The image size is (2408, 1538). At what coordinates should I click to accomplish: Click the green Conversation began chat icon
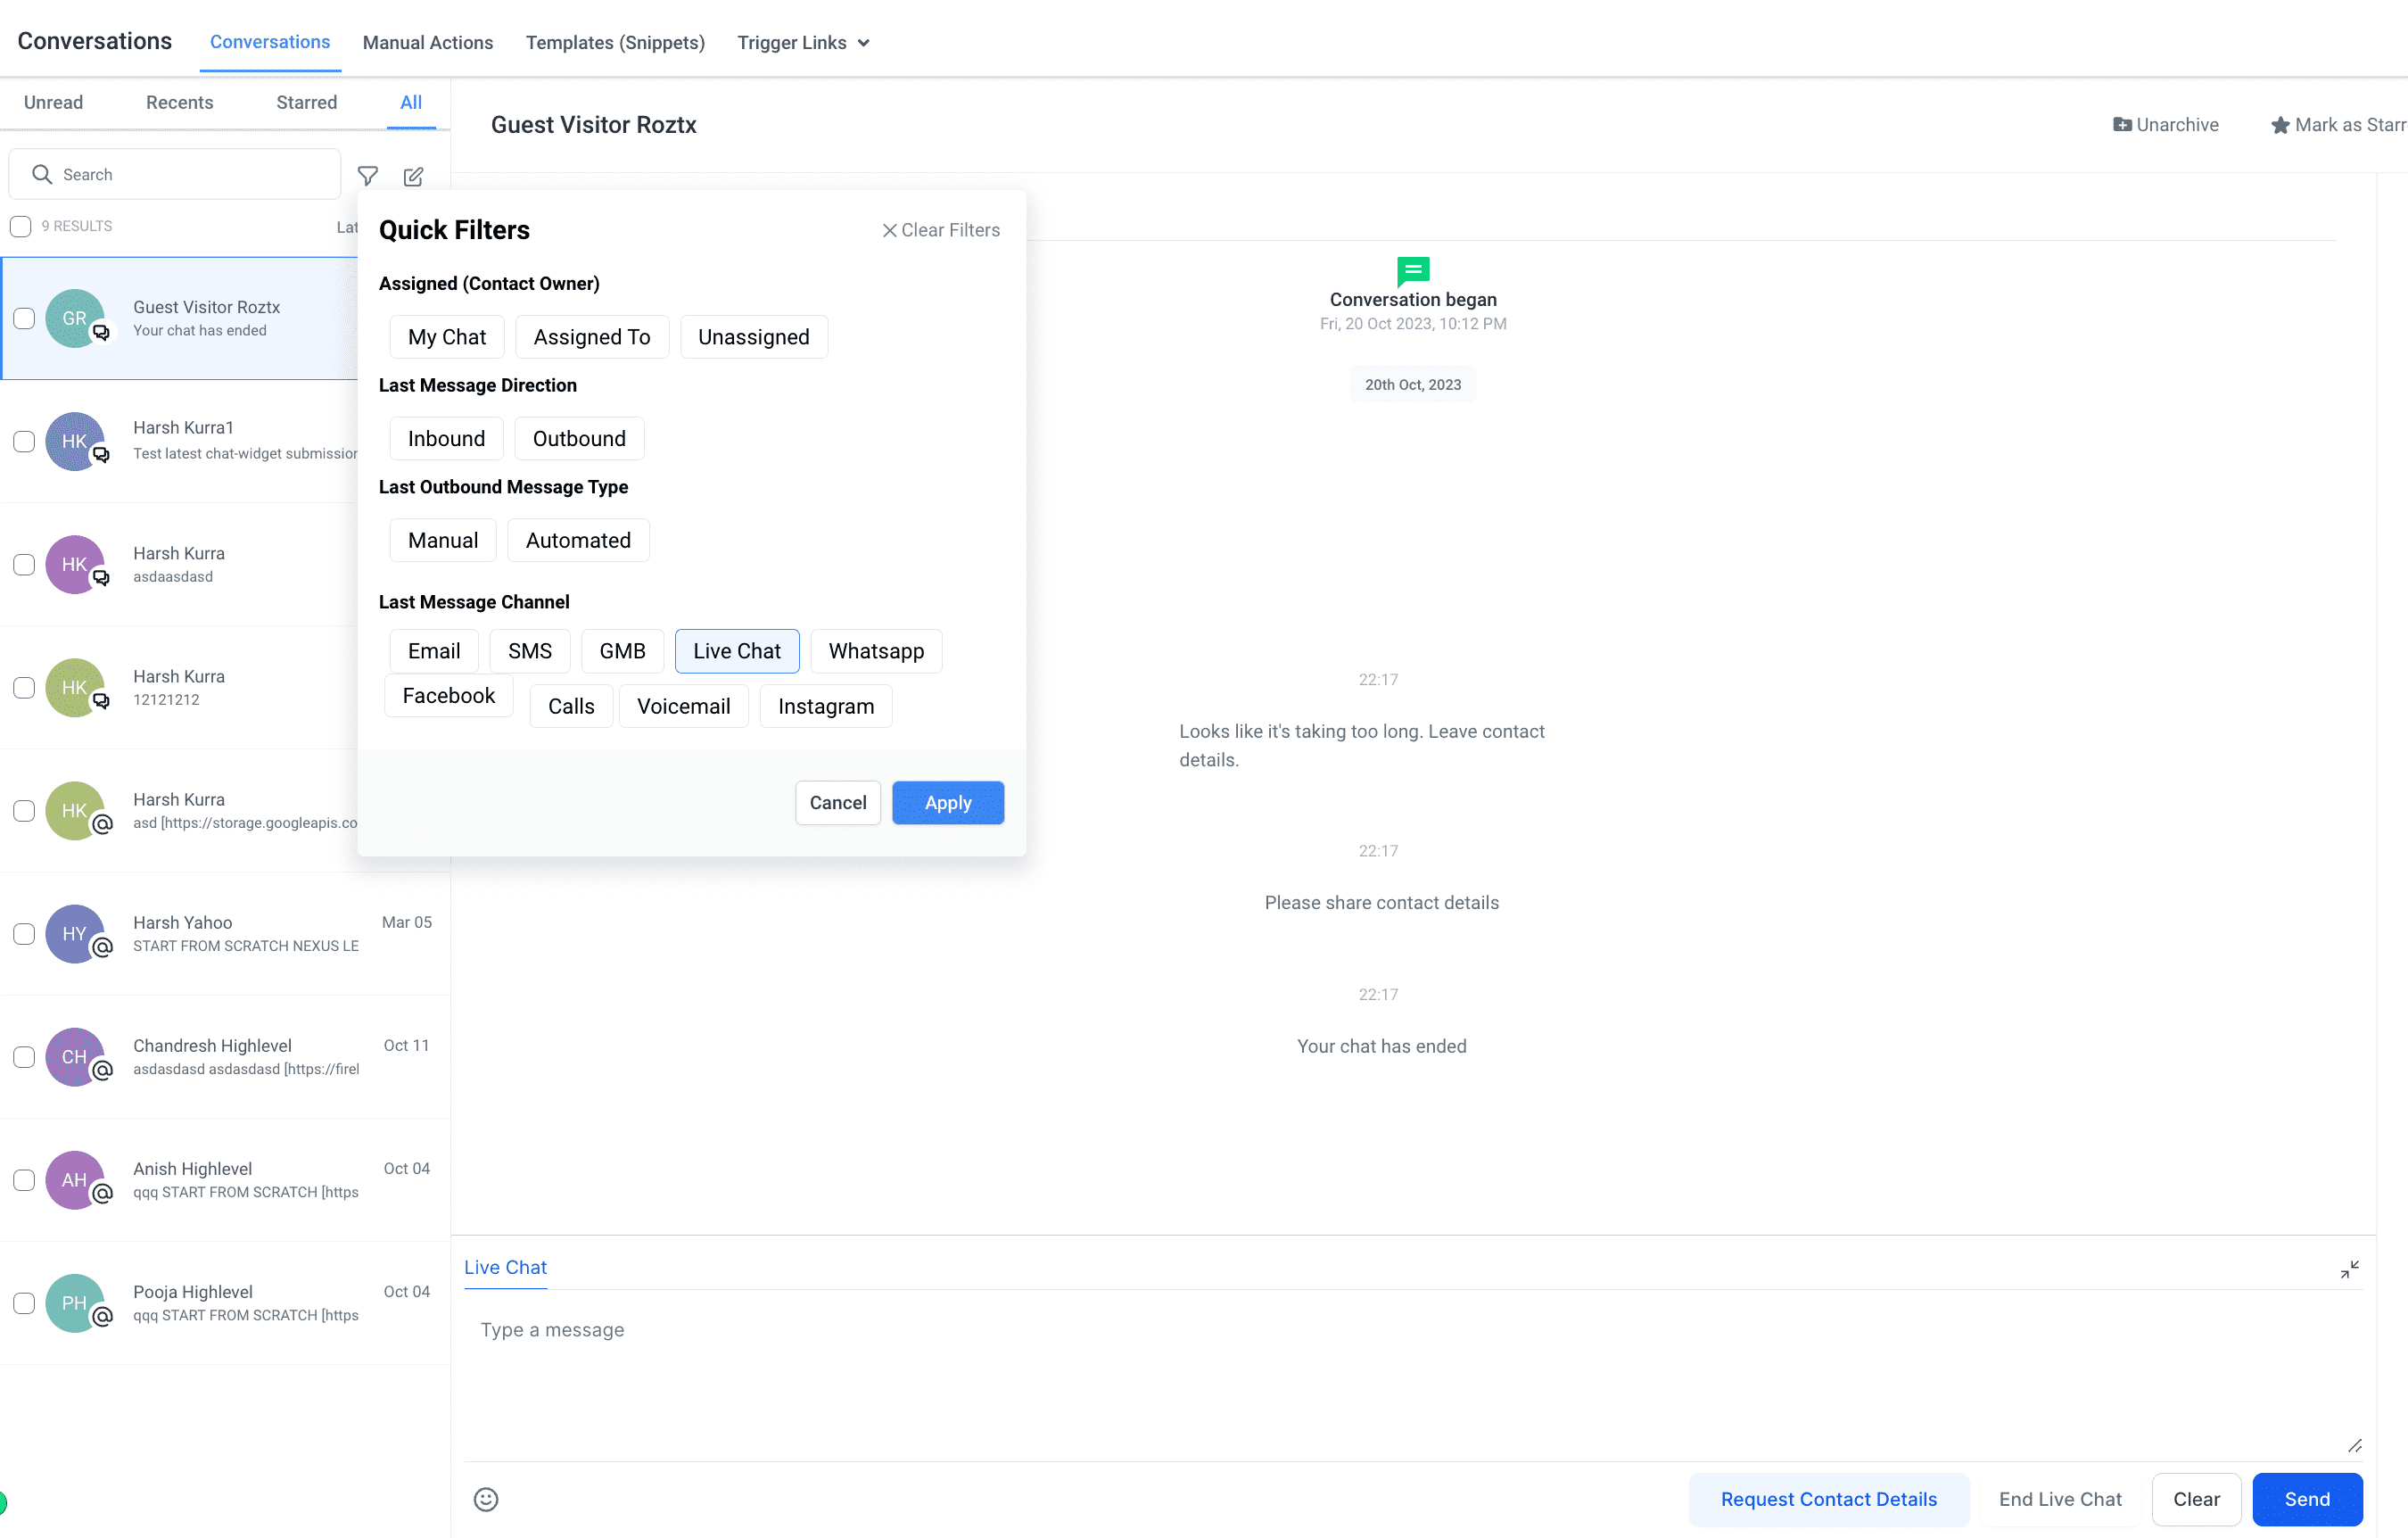click(1412, 270)
